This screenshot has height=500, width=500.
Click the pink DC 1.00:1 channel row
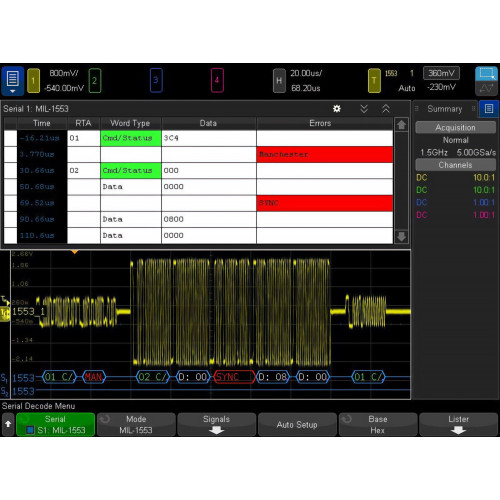pos(455,215)
